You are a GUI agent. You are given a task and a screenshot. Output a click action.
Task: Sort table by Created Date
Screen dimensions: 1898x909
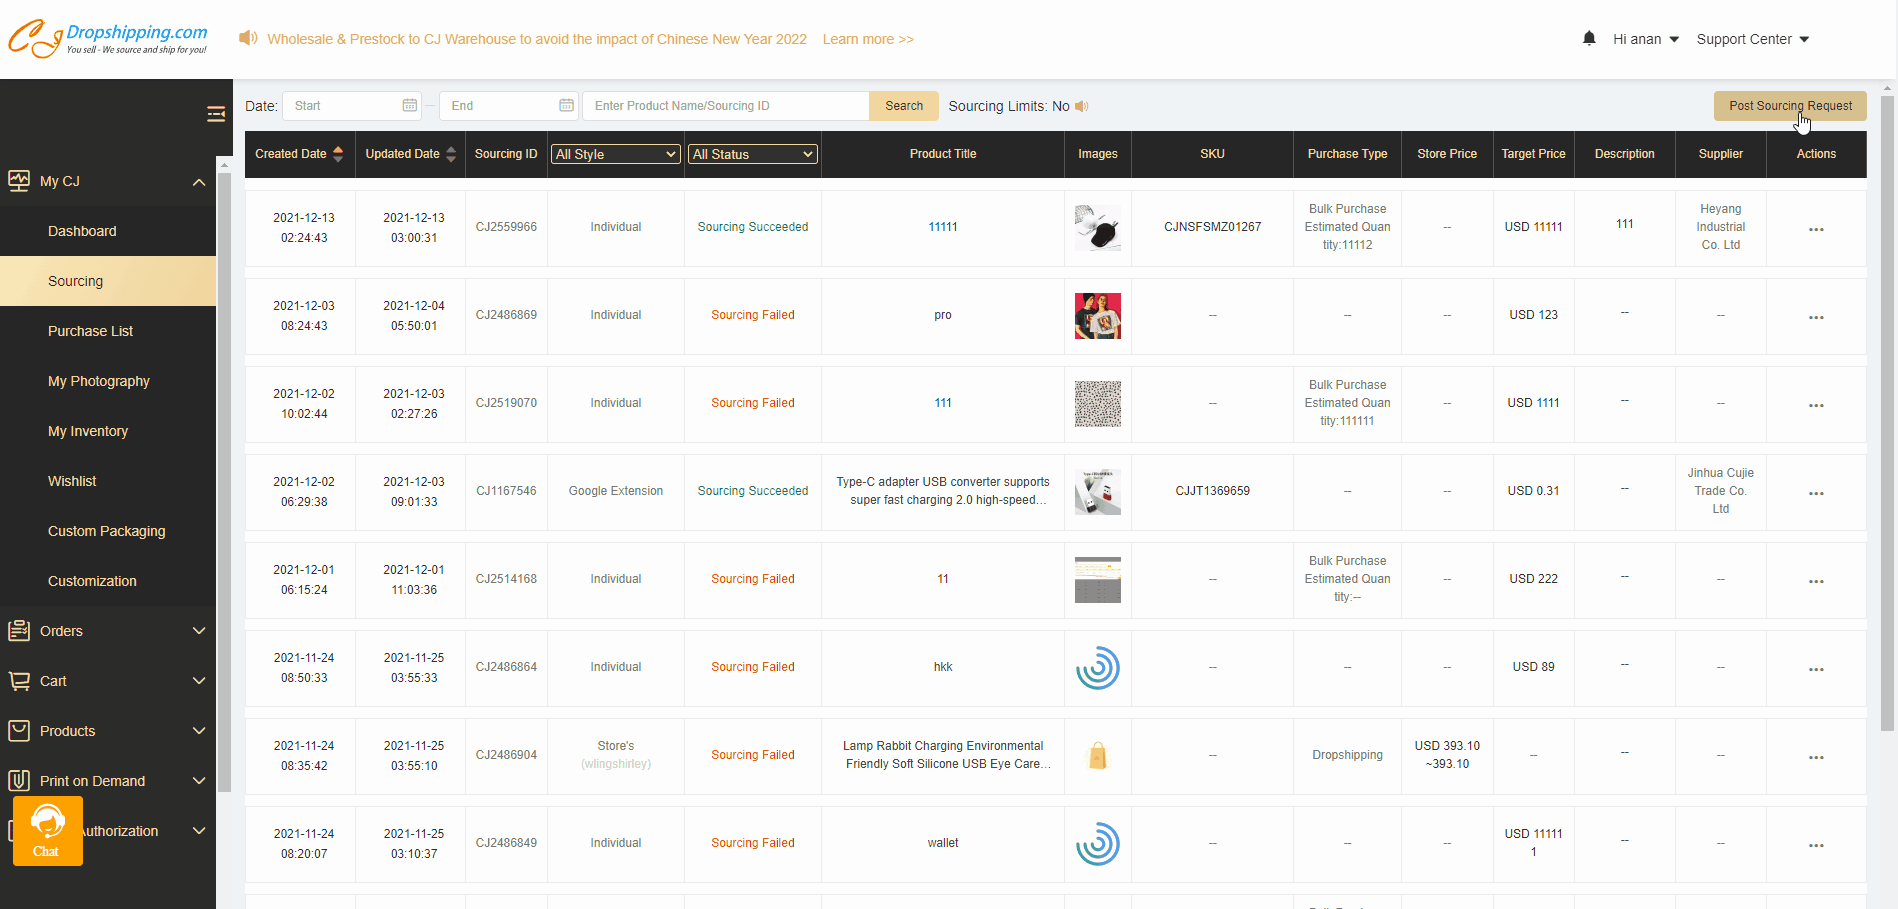coord(338,154)
